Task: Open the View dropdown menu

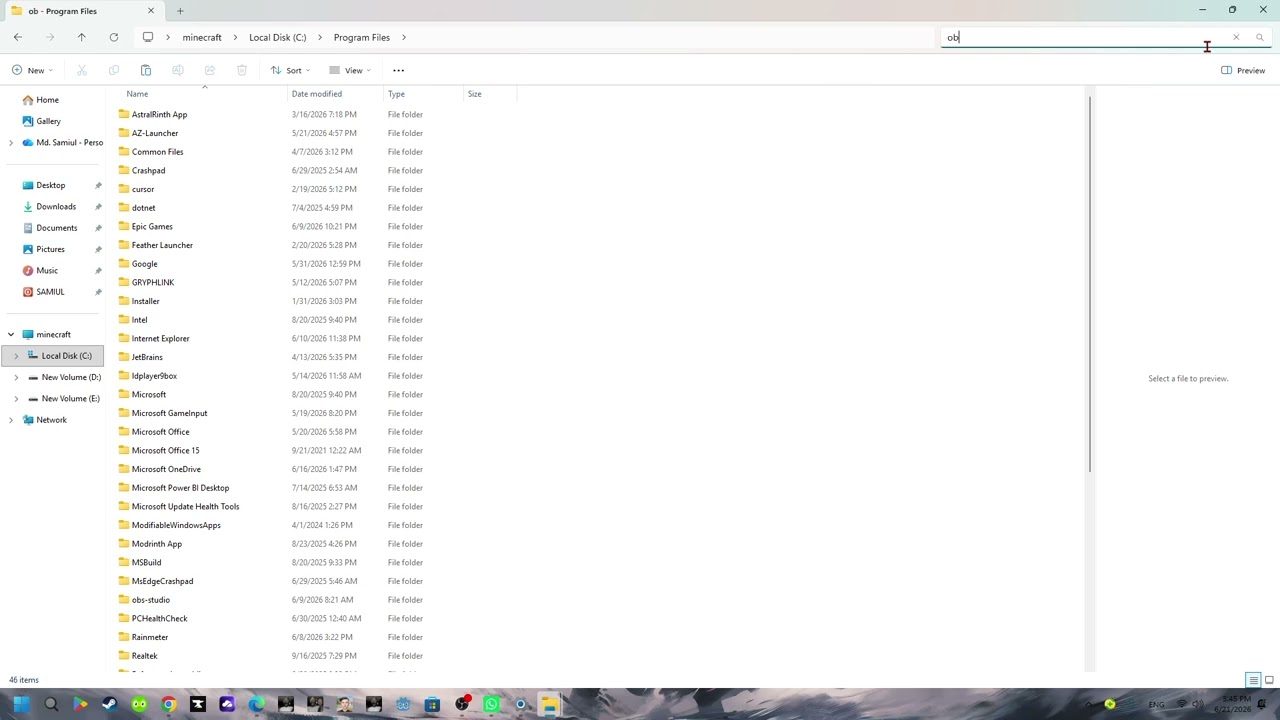Action: (x=350, y=70)
